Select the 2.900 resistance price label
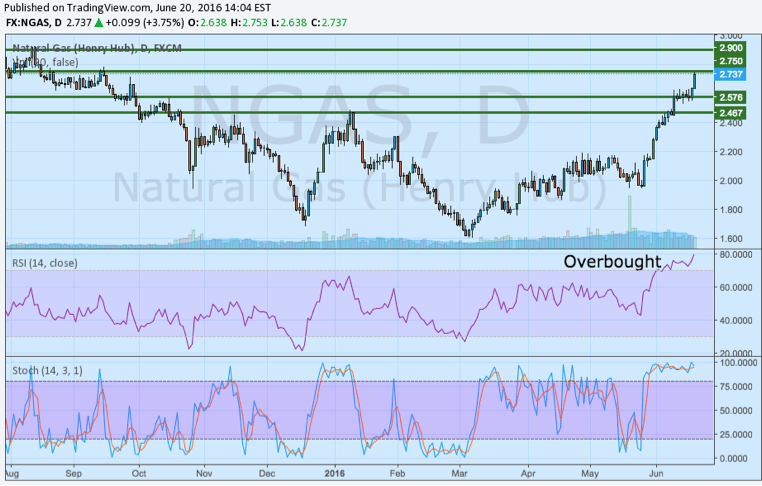This screenshot has height=486, width=762. coord(731,48)
